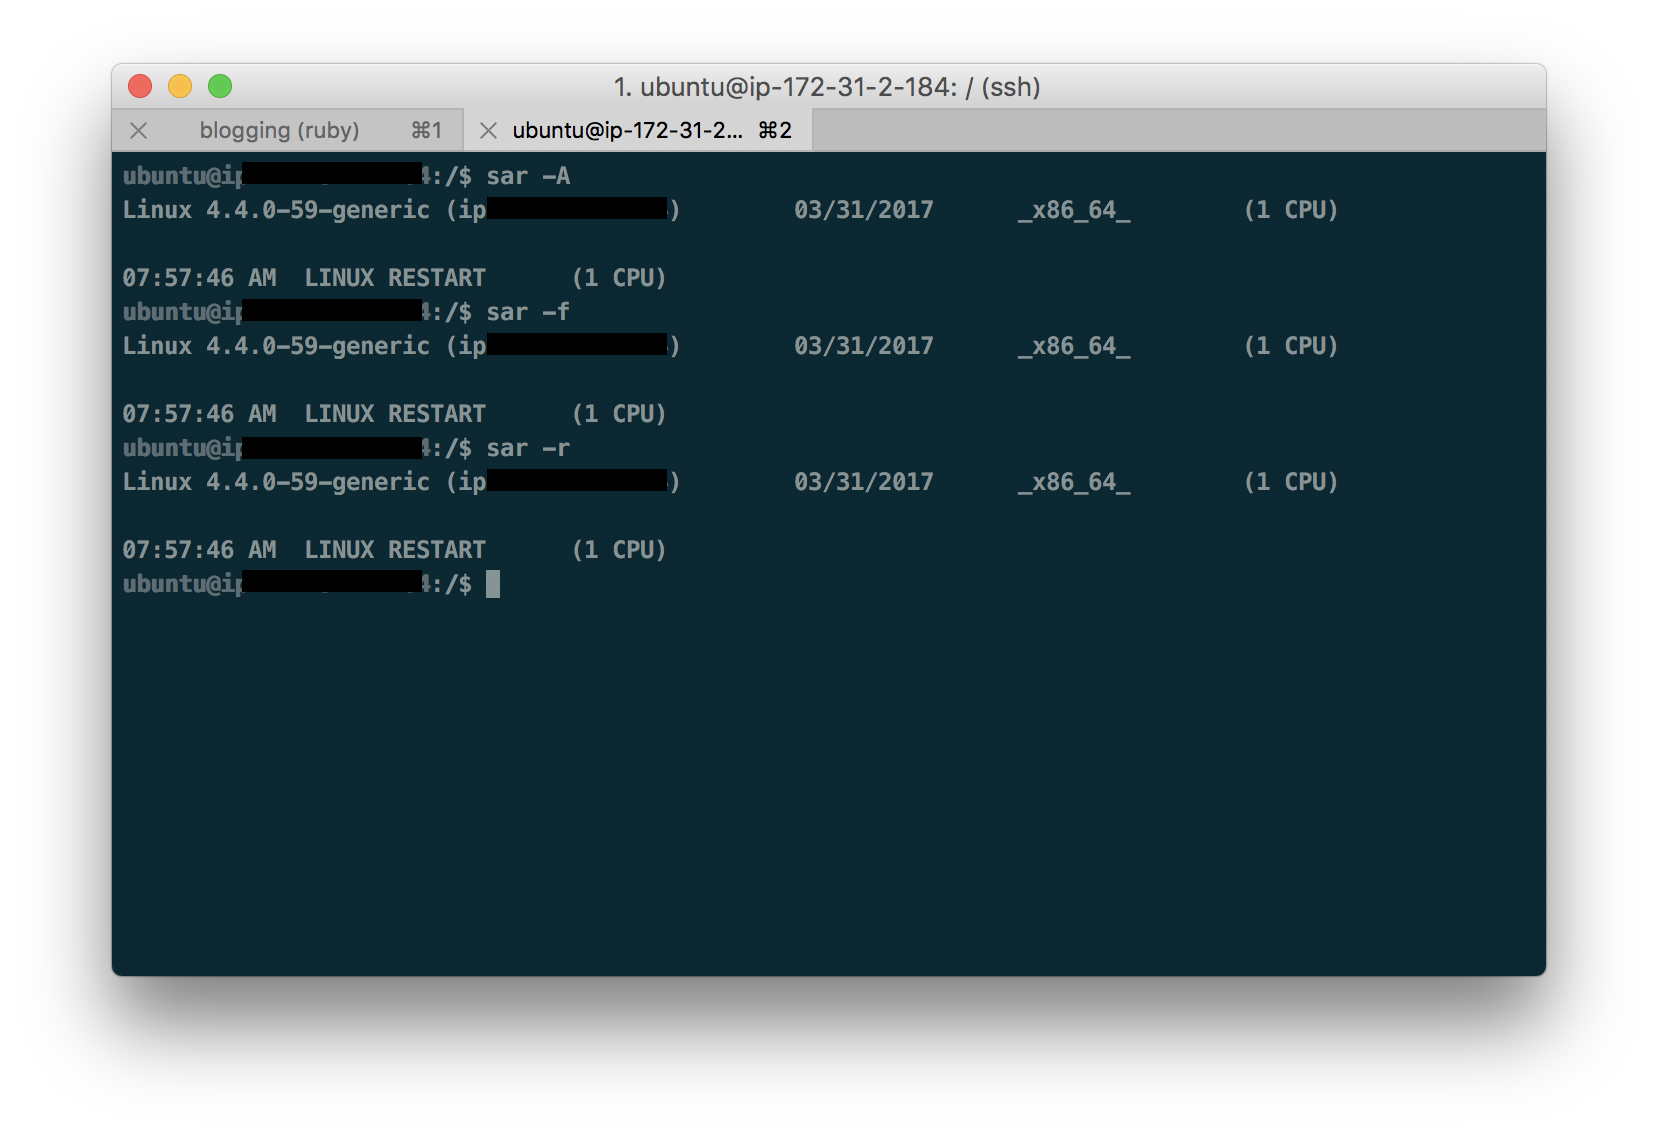1658x1136 pixels.
Task: Click '03/31/2017' in the sar -f output
Action: (864, 346)
